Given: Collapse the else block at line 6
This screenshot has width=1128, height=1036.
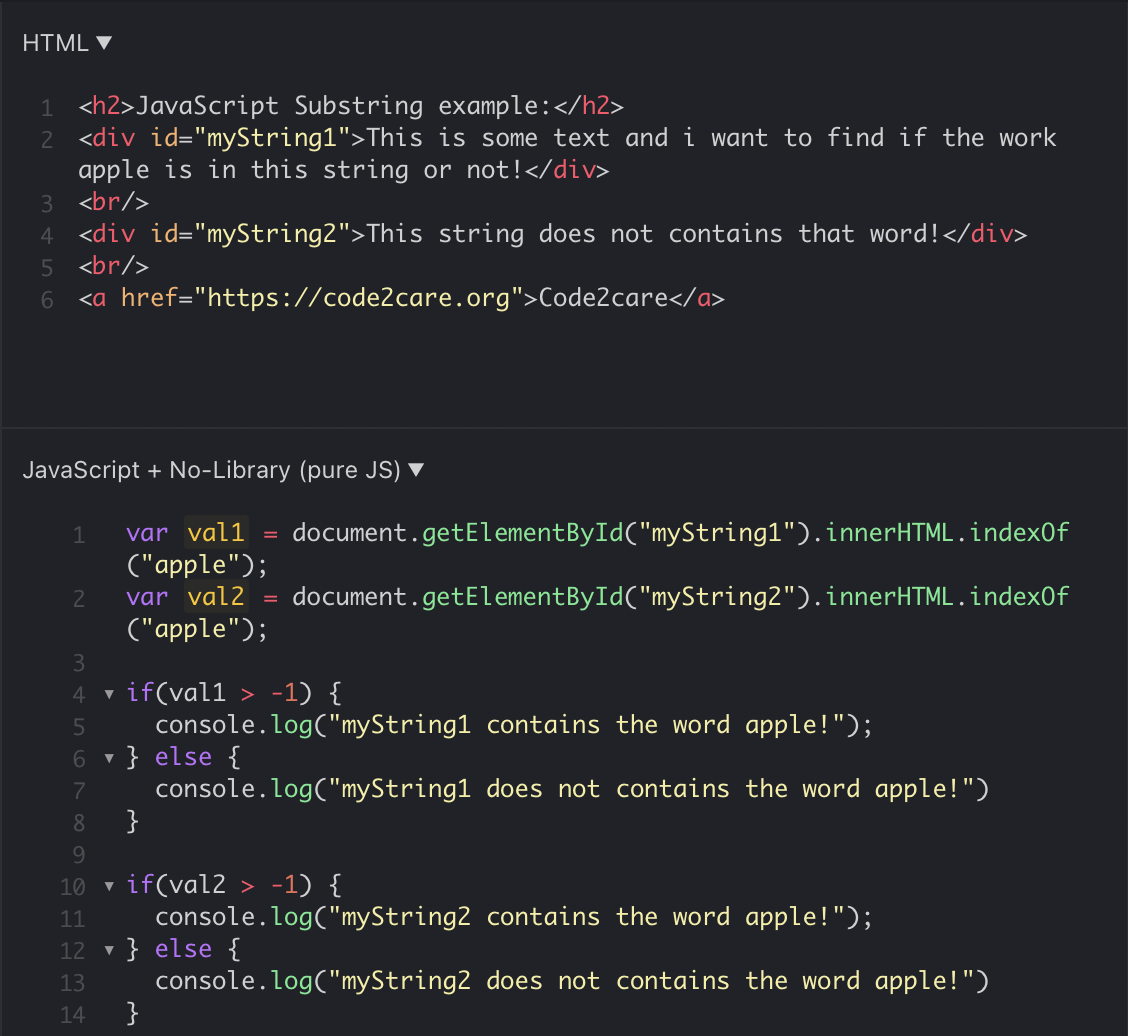Looking at the screenshot, I should (x=109, y=757).
